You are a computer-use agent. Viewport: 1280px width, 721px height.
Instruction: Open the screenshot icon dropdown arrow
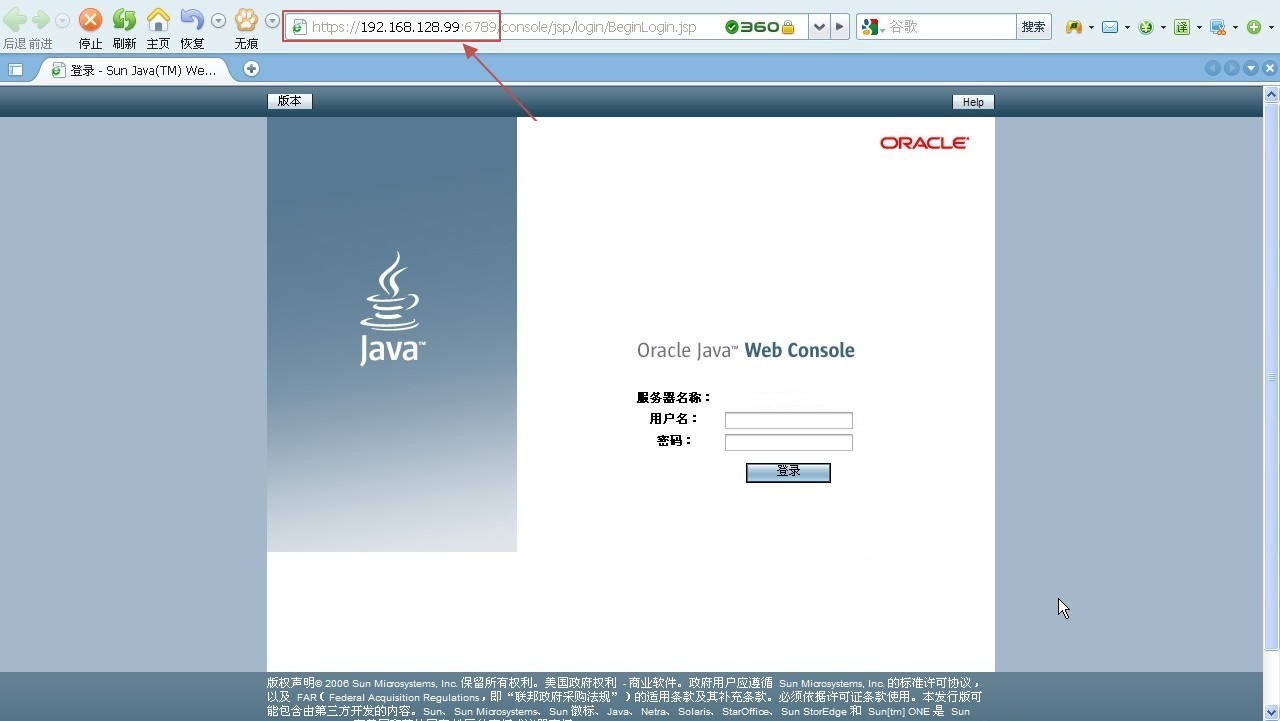[x=1235, y=27]
